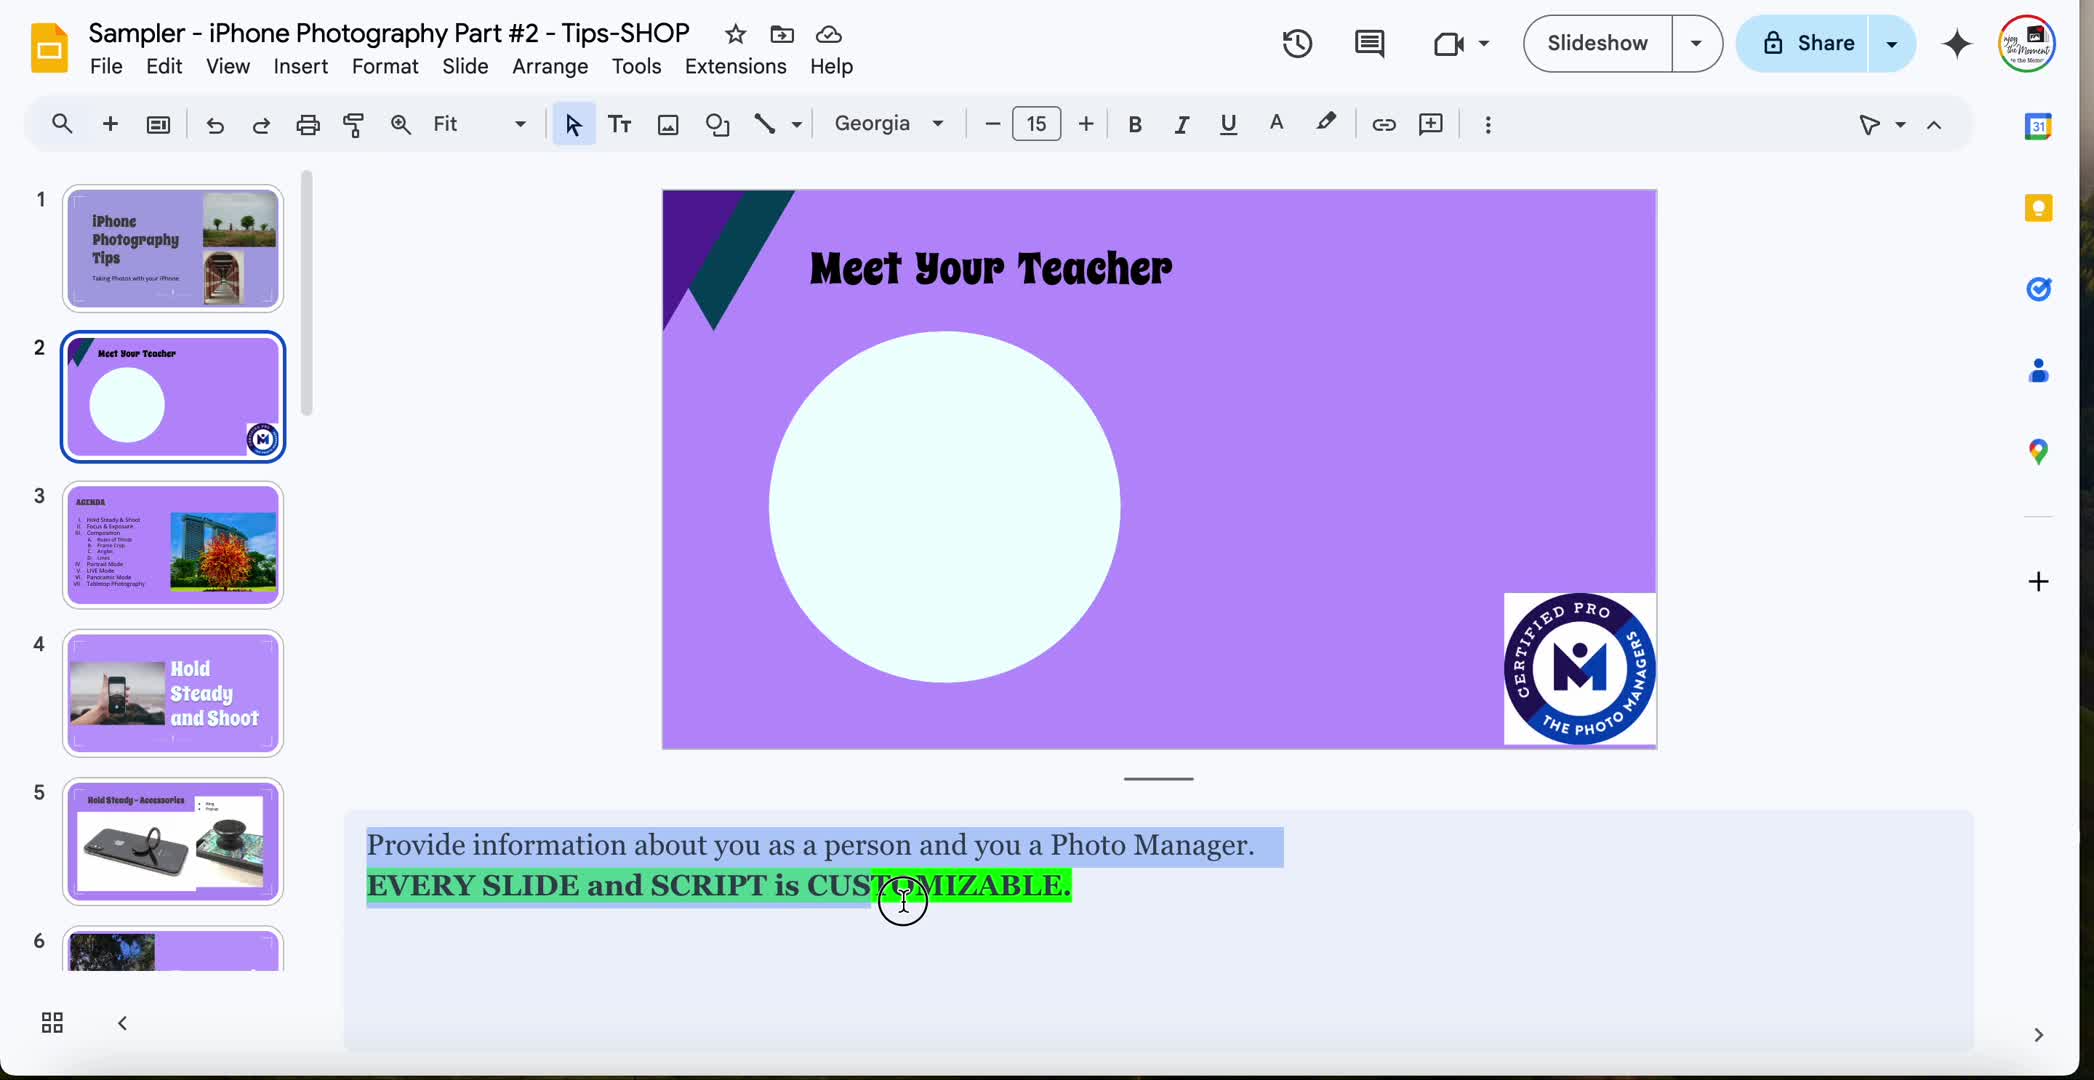
Task: Redo the last action
Action: 261,124
